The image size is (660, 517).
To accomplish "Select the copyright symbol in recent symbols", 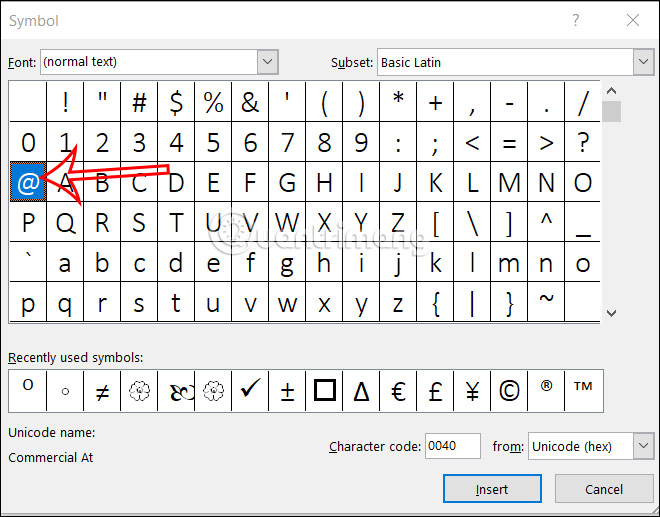I will pos(509,391).
